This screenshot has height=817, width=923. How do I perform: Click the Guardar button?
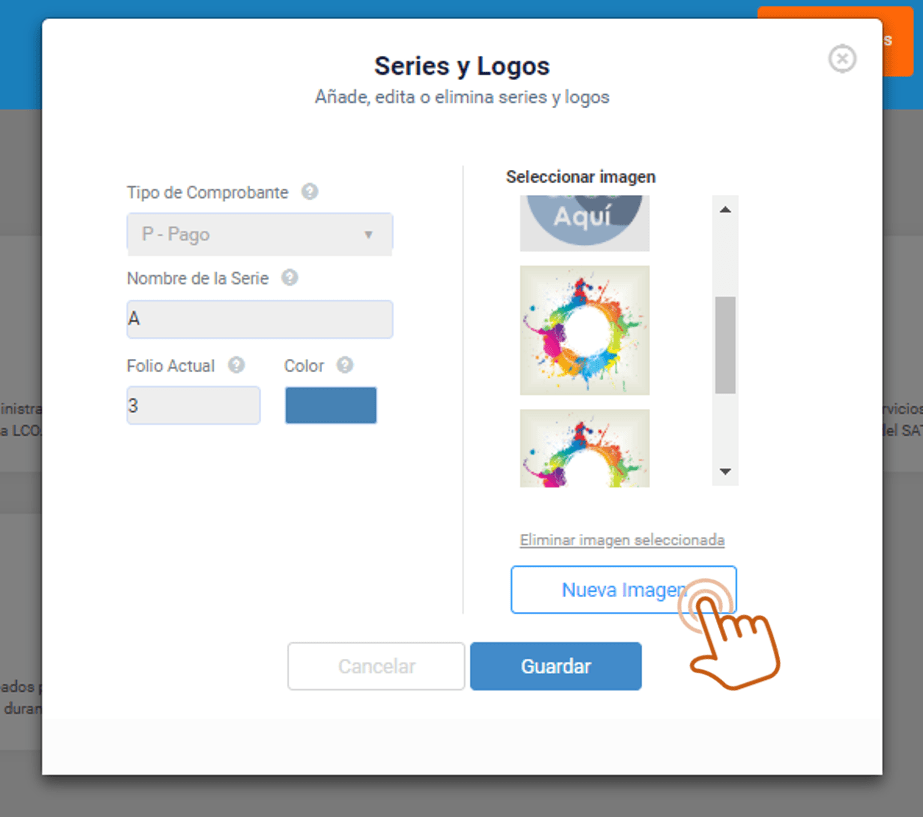556,666
